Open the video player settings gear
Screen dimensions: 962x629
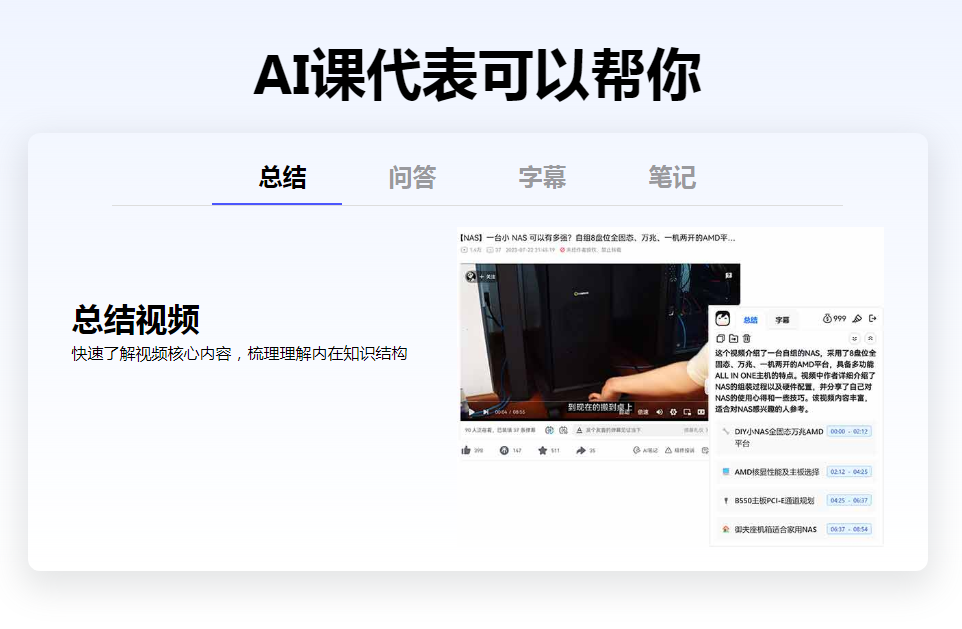click(673, 412)
